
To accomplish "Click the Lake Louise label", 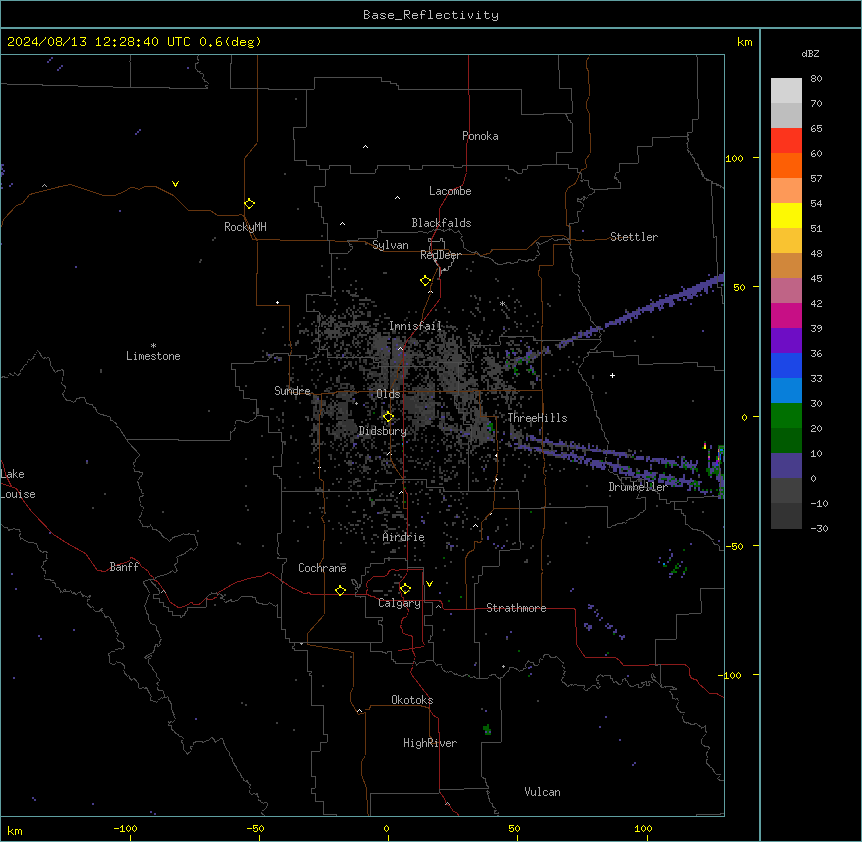I will 18,484.
